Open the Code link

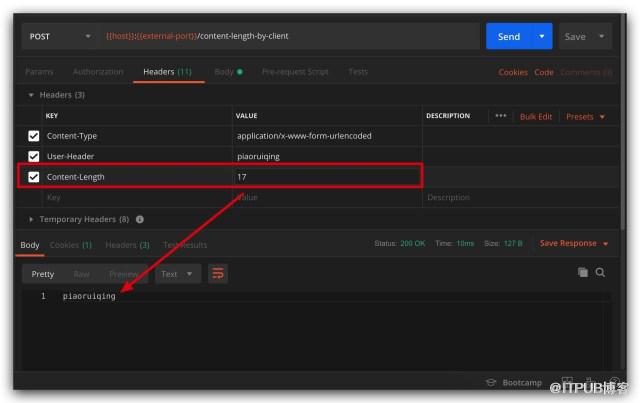(x=544, y=72)
